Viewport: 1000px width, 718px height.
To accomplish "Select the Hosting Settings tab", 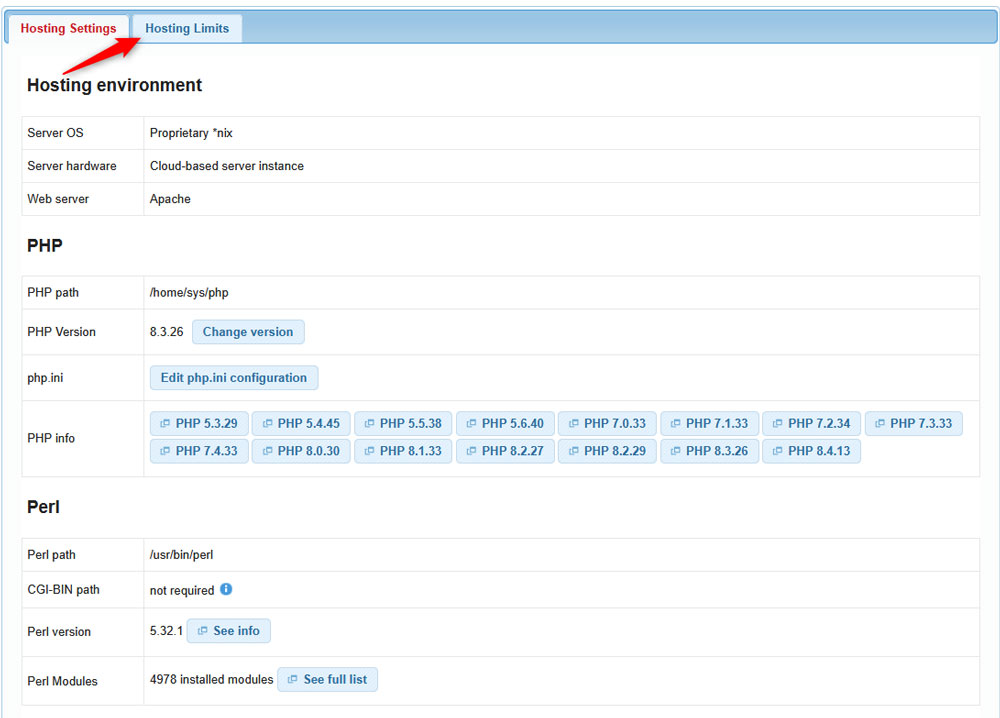I will tap(67, 28).
